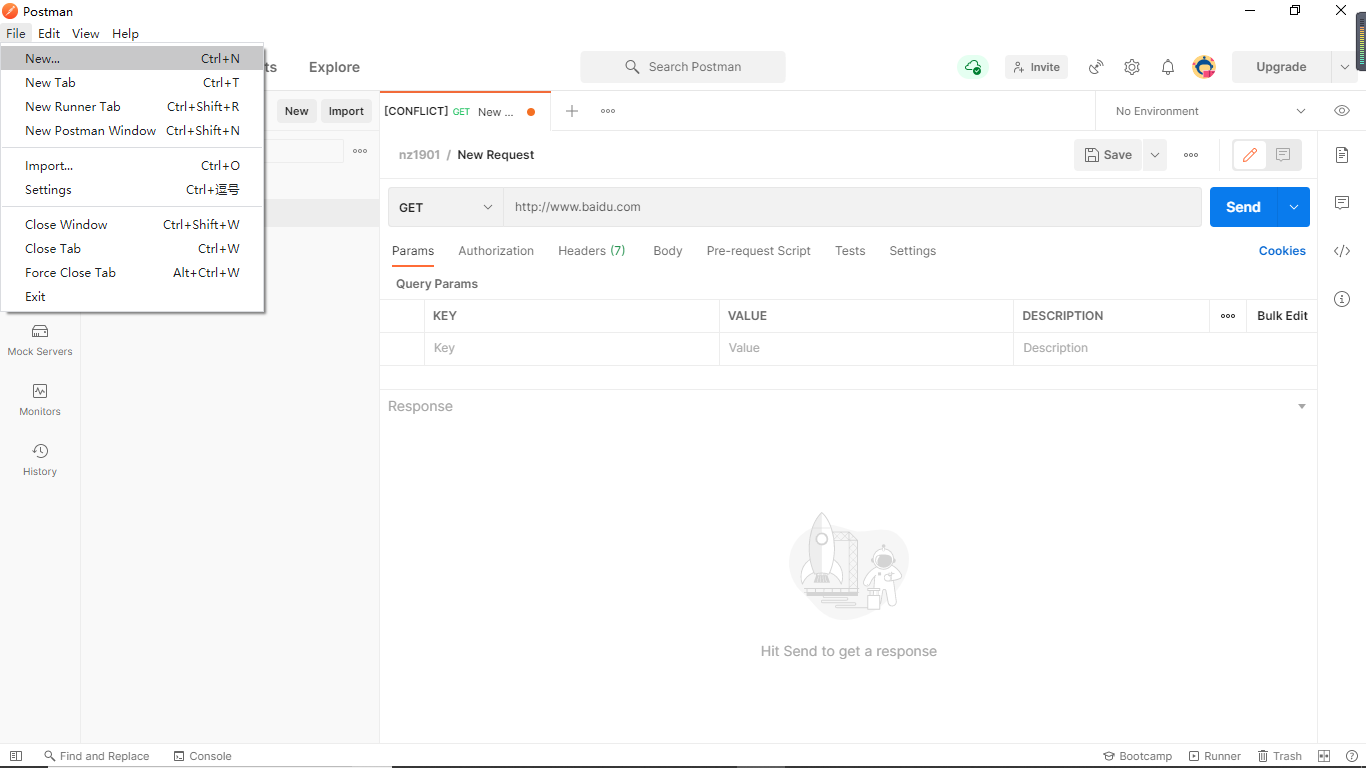Switch to edit mode pencil icon
The image size is (1366, 768).
[1250, 155]
